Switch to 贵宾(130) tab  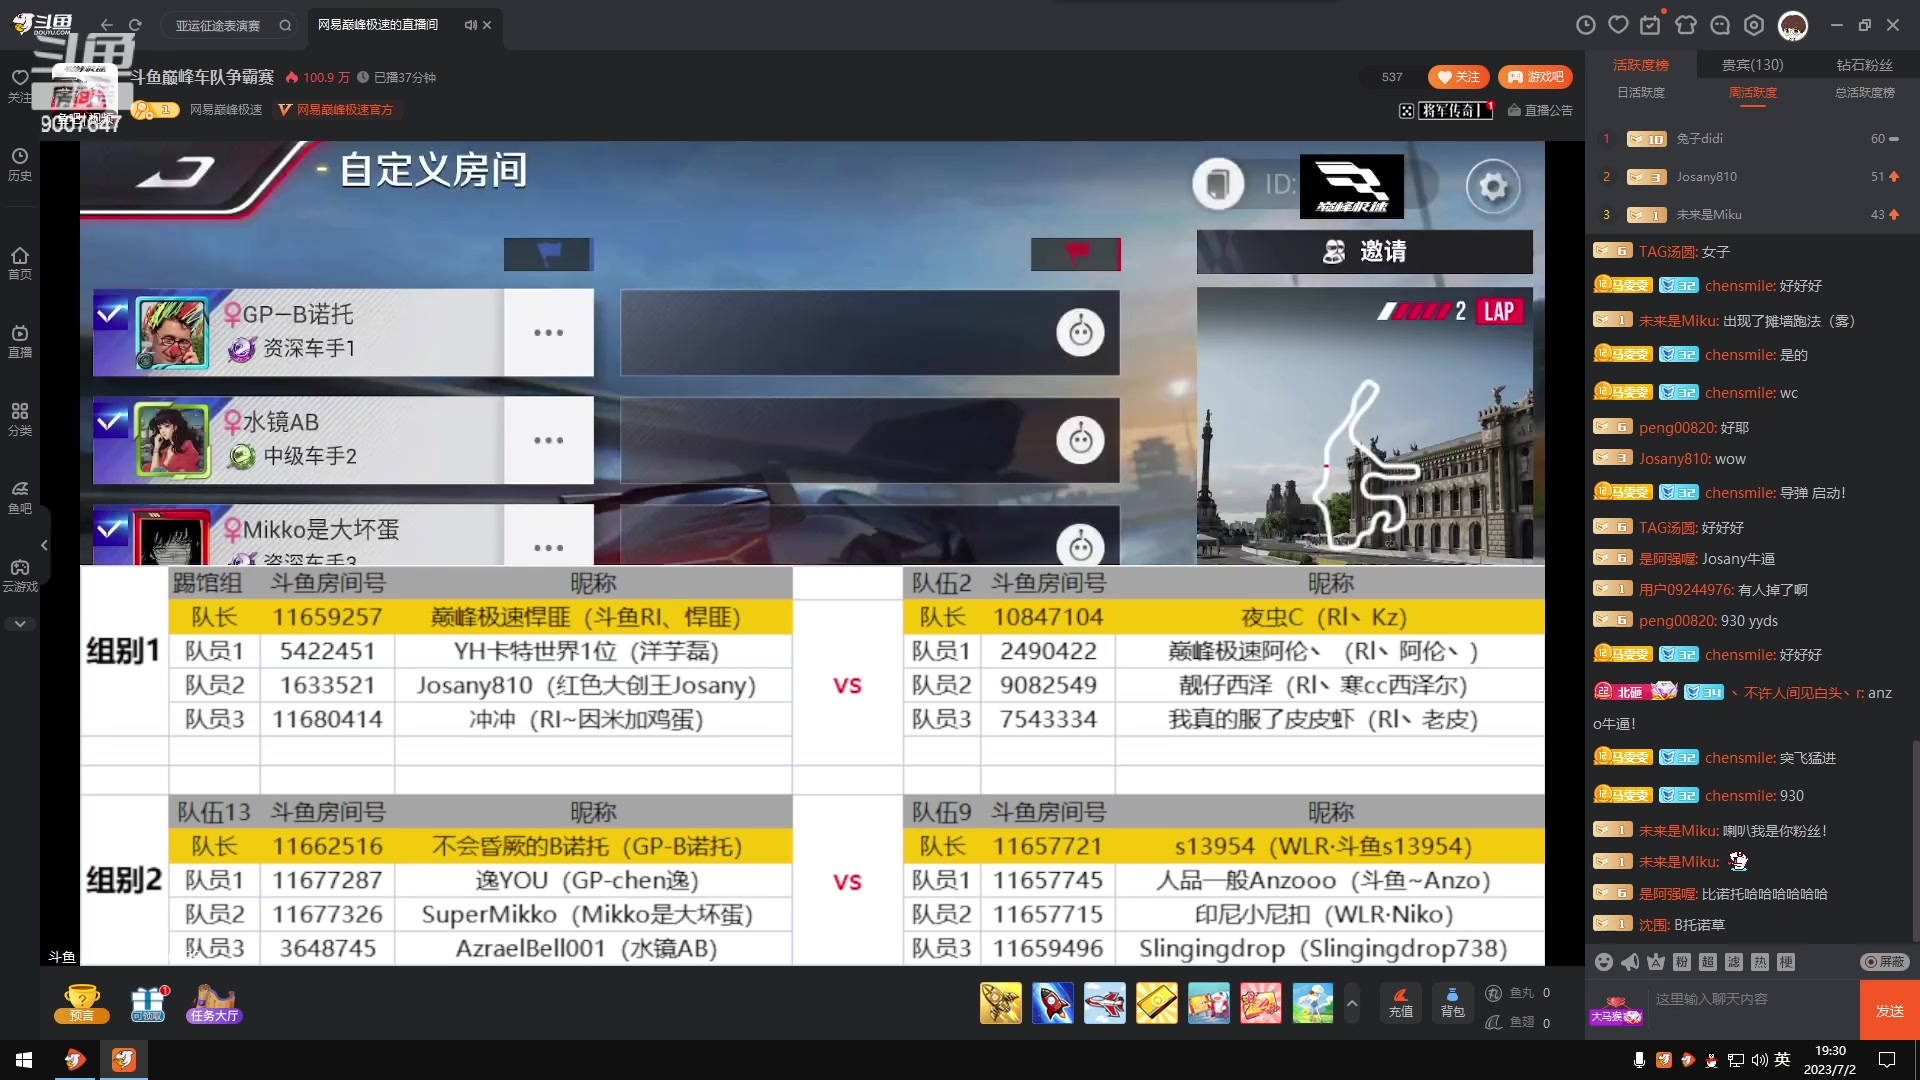tap(1752, 65)
